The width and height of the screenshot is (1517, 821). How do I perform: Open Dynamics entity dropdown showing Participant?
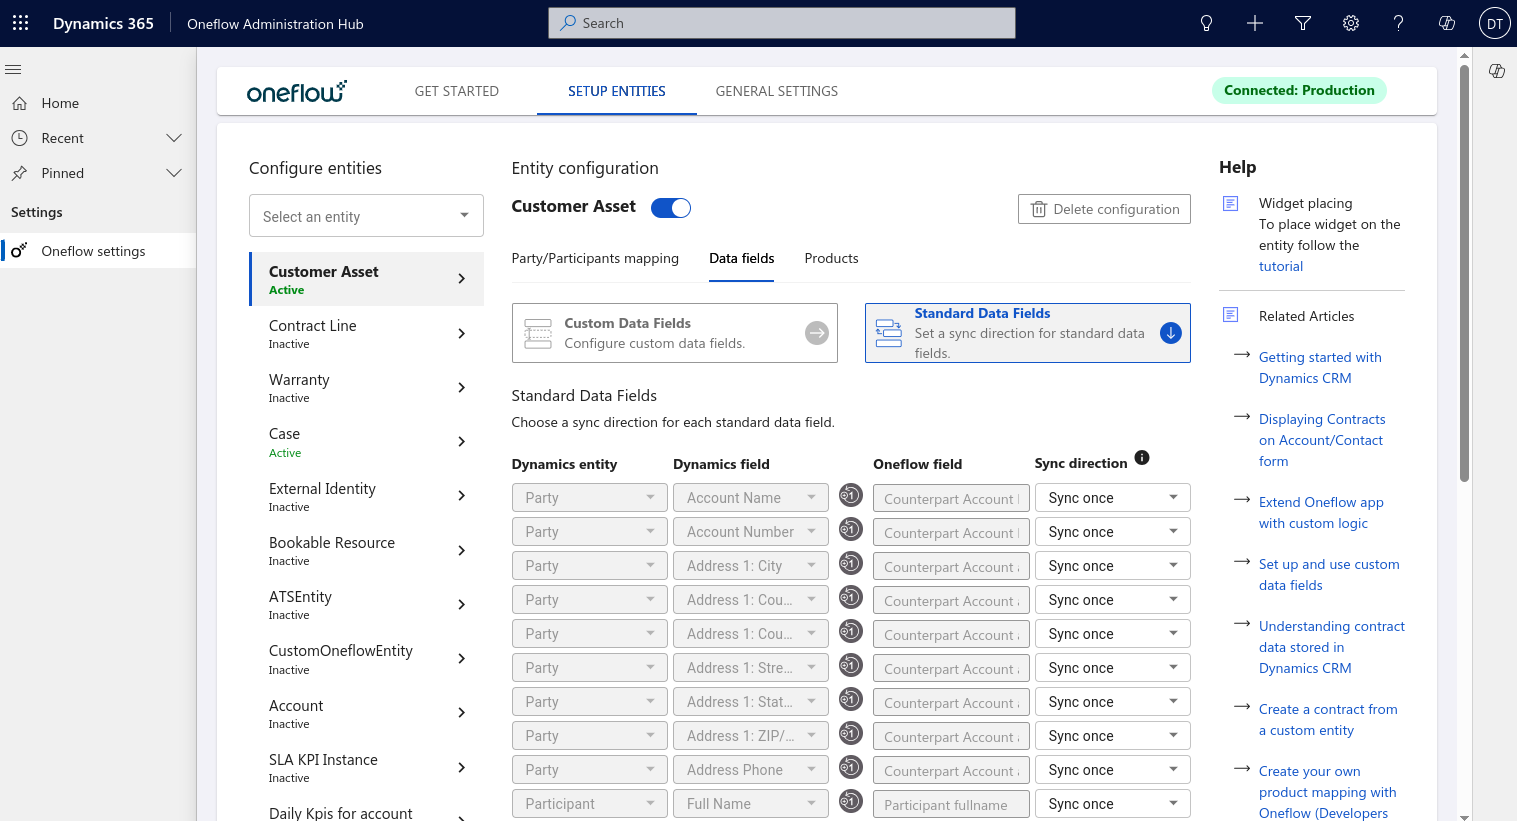pos(589,804)
